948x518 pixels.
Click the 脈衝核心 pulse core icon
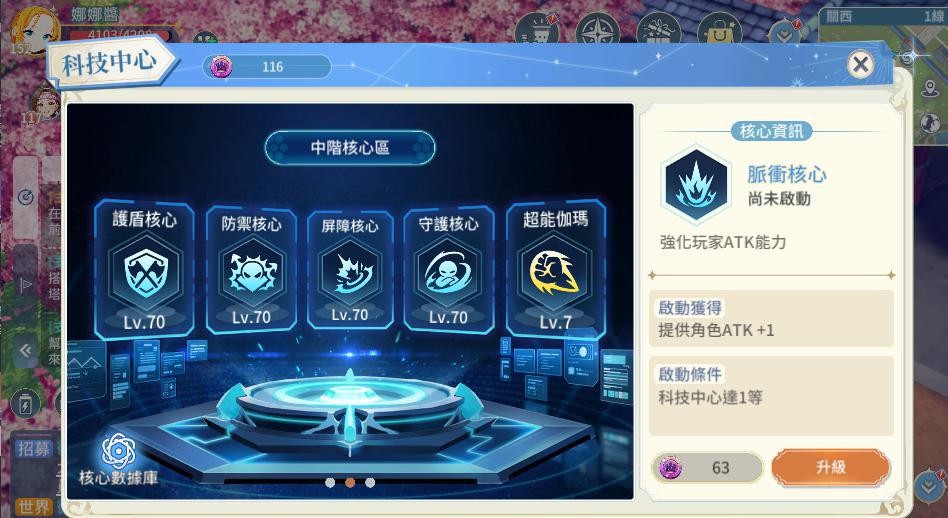point(696,185)
